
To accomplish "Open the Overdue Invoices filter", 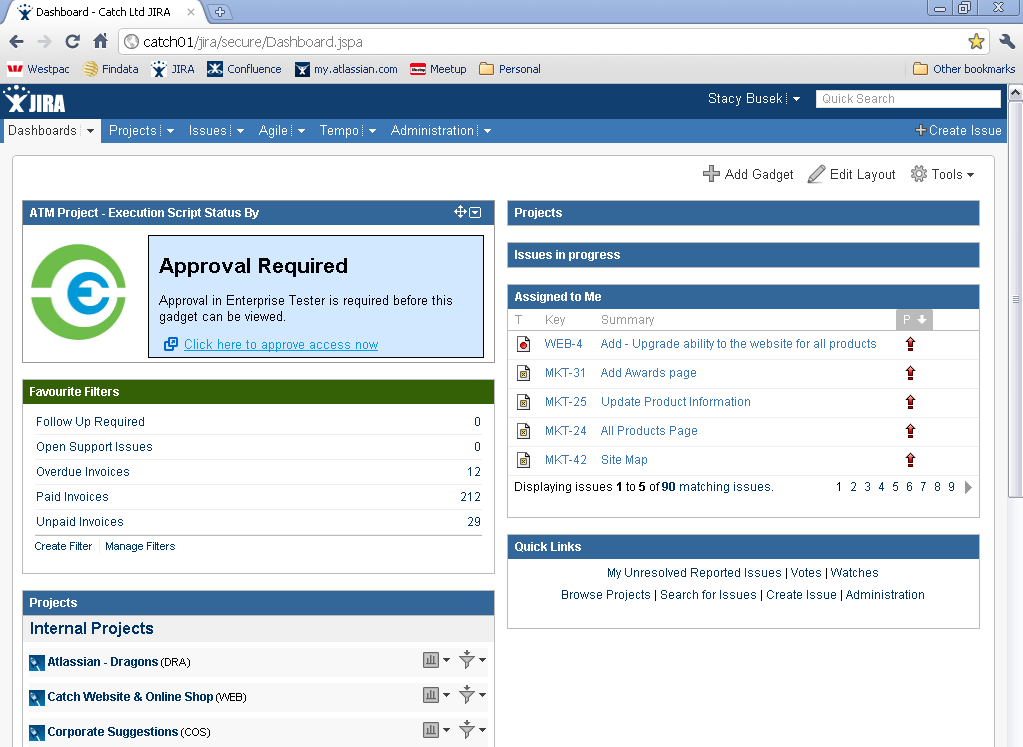I will point(83,472).
